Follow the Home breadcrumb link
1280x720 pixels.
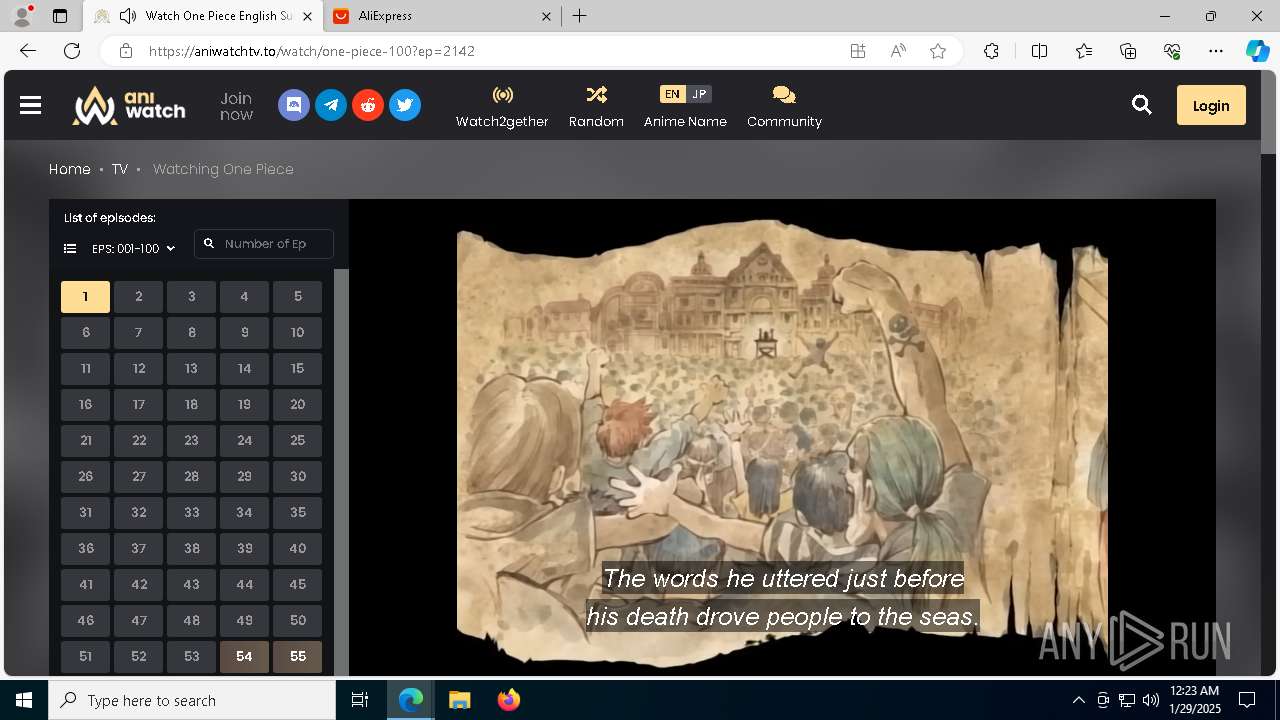point(70,169)
